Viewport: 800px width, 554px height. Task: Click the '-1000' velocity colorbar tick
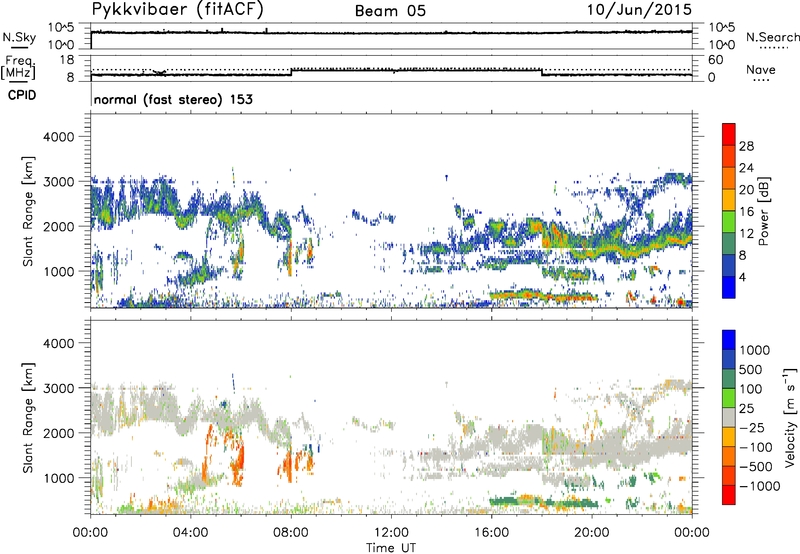coord(759,486)
